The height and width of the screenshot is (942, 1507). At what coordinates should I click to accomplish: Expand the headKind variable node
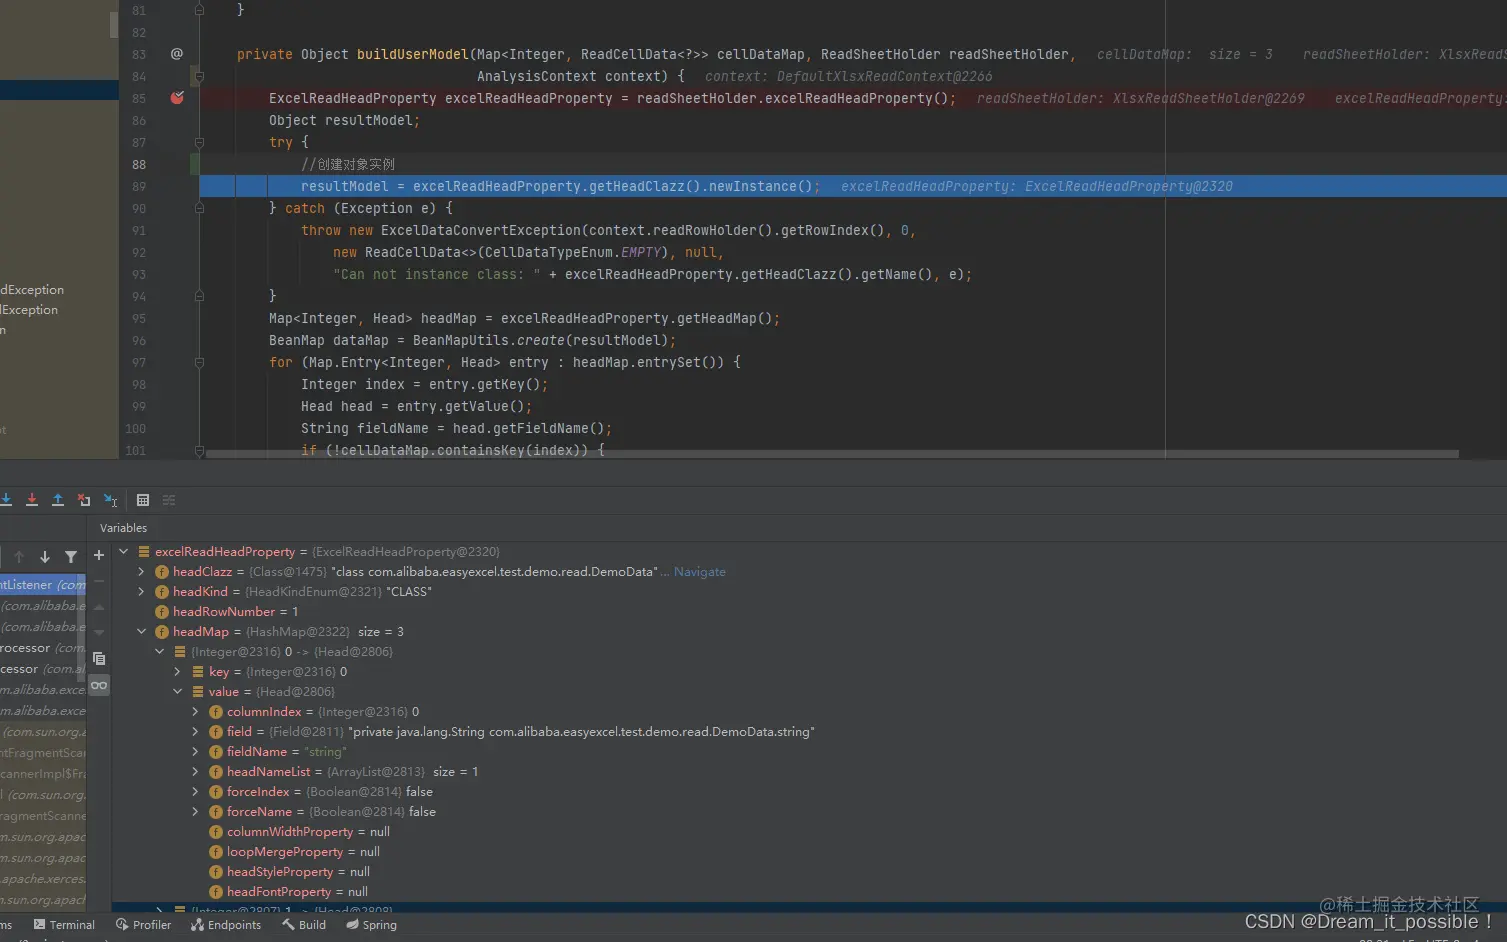coord(142,592)
